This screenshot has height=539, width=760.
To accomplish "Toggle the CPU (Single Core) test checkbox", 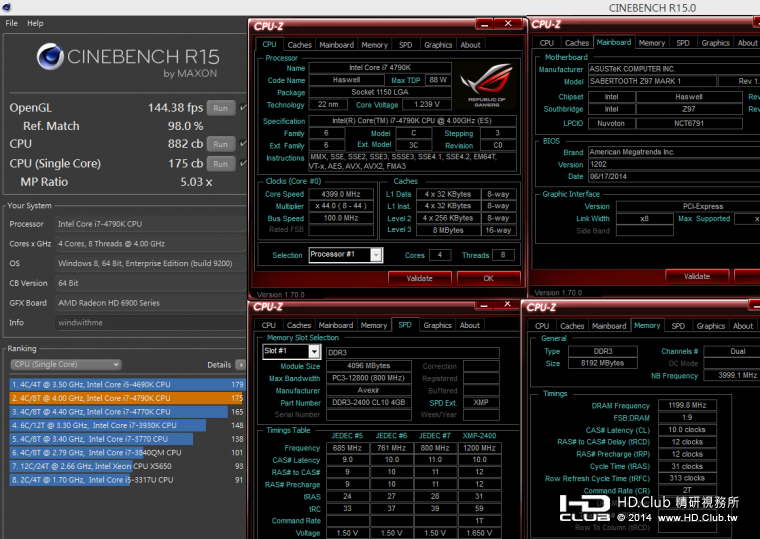I will [x=241, y=163].
